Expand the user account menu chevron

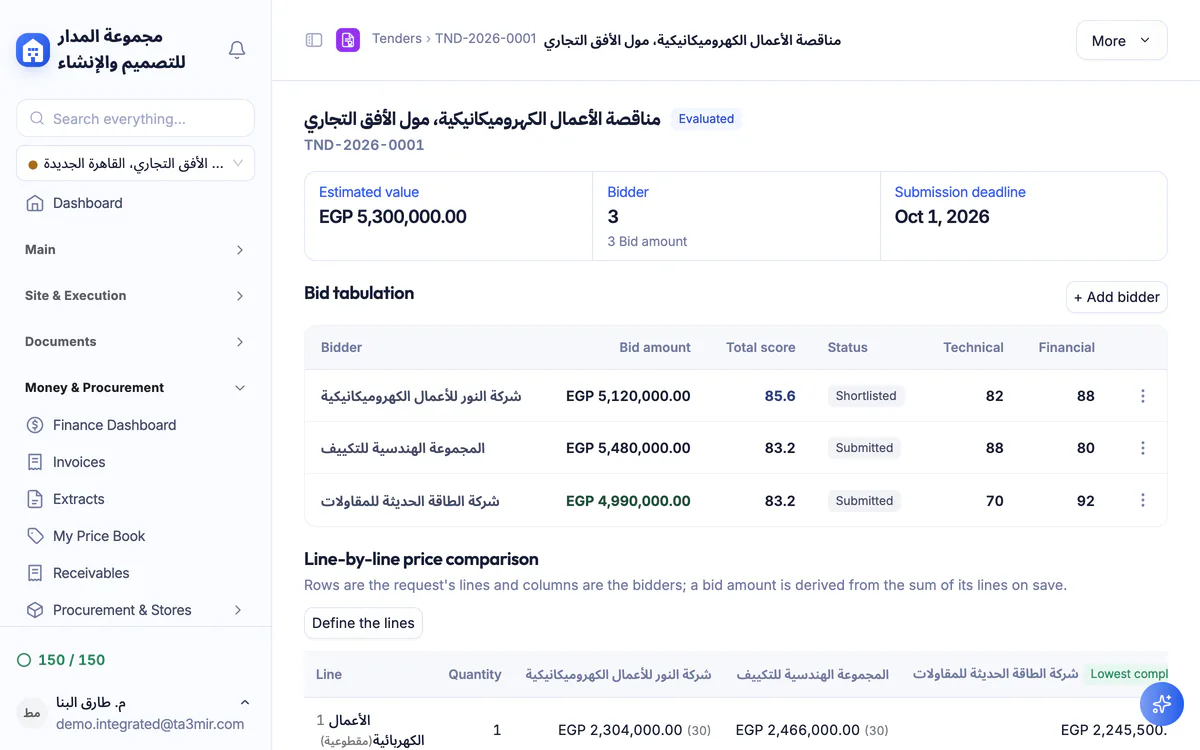pos(245,703)
